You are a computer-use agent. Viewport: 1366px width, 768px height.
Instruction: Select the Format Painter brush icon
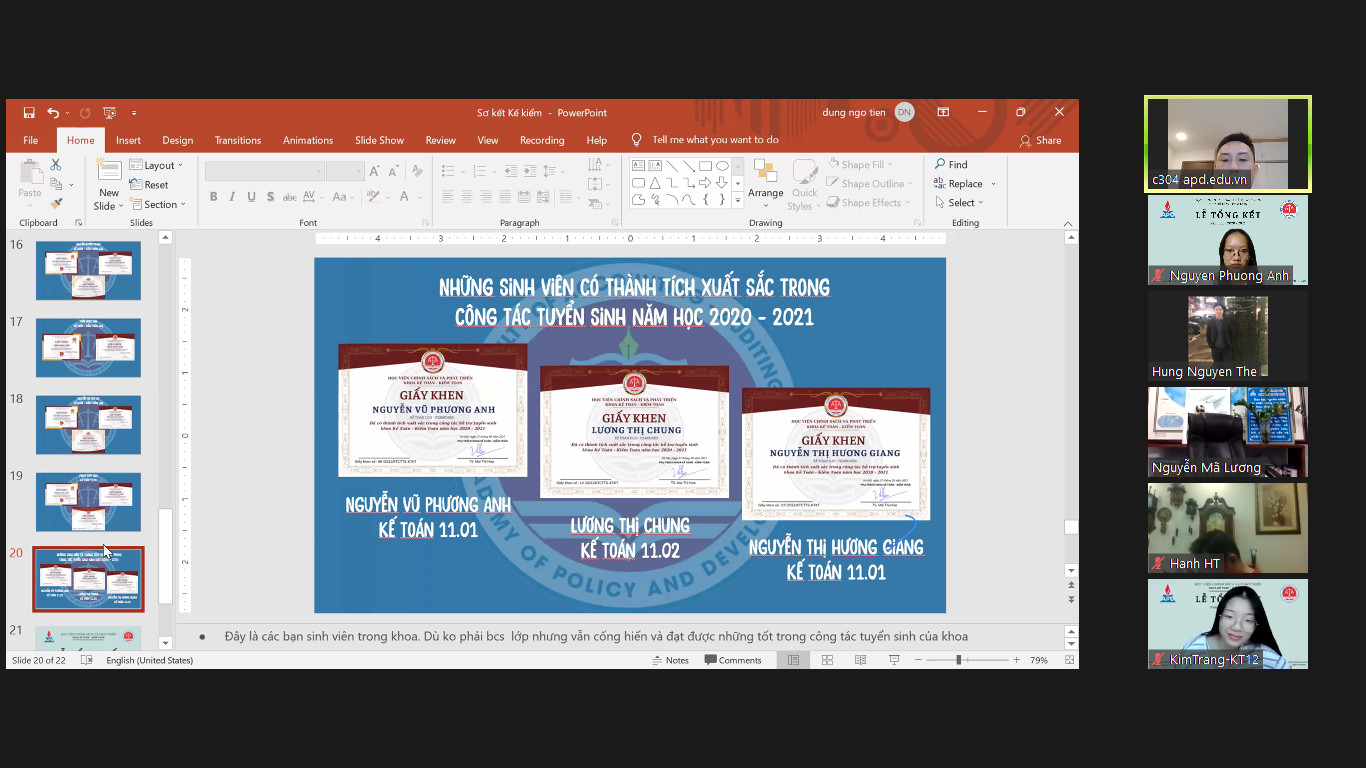click(x=56, y=203)
